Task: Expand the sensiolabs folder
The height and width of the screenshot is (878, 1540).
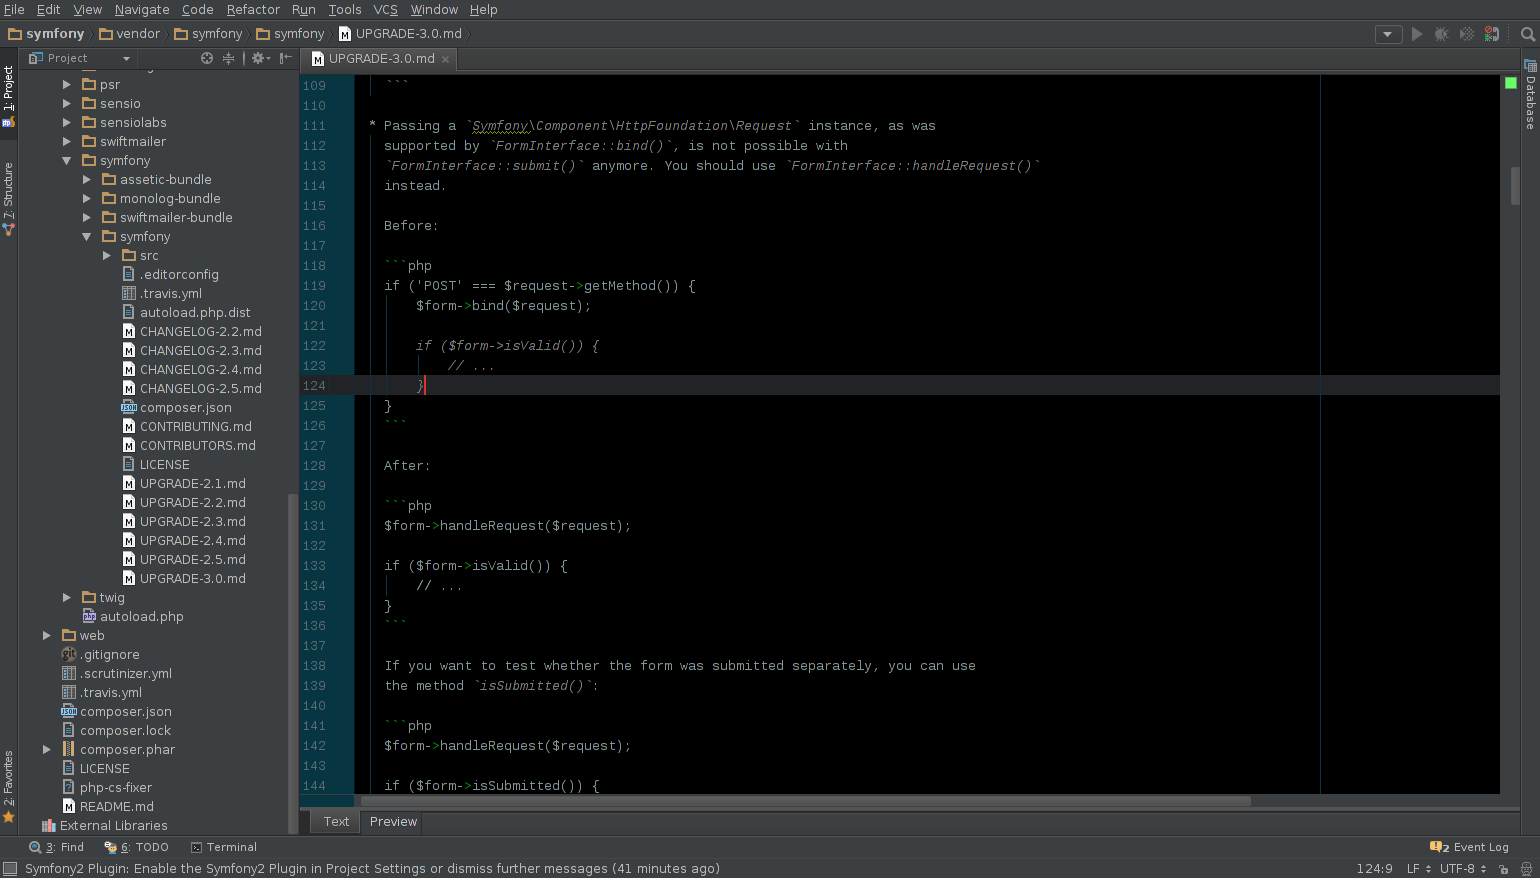Action: tap(67, 123)
